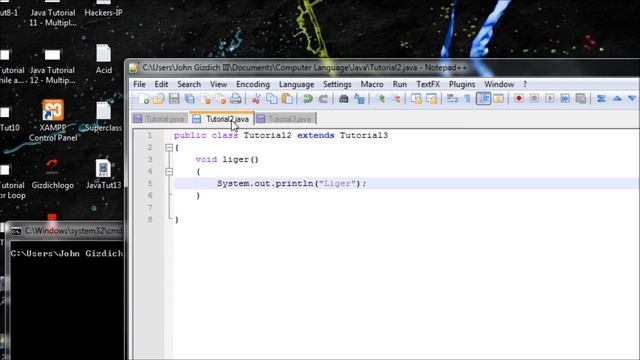Click 'Tutorial3' in the class declaration
640x360 pixels.
(x=364, y=136)
